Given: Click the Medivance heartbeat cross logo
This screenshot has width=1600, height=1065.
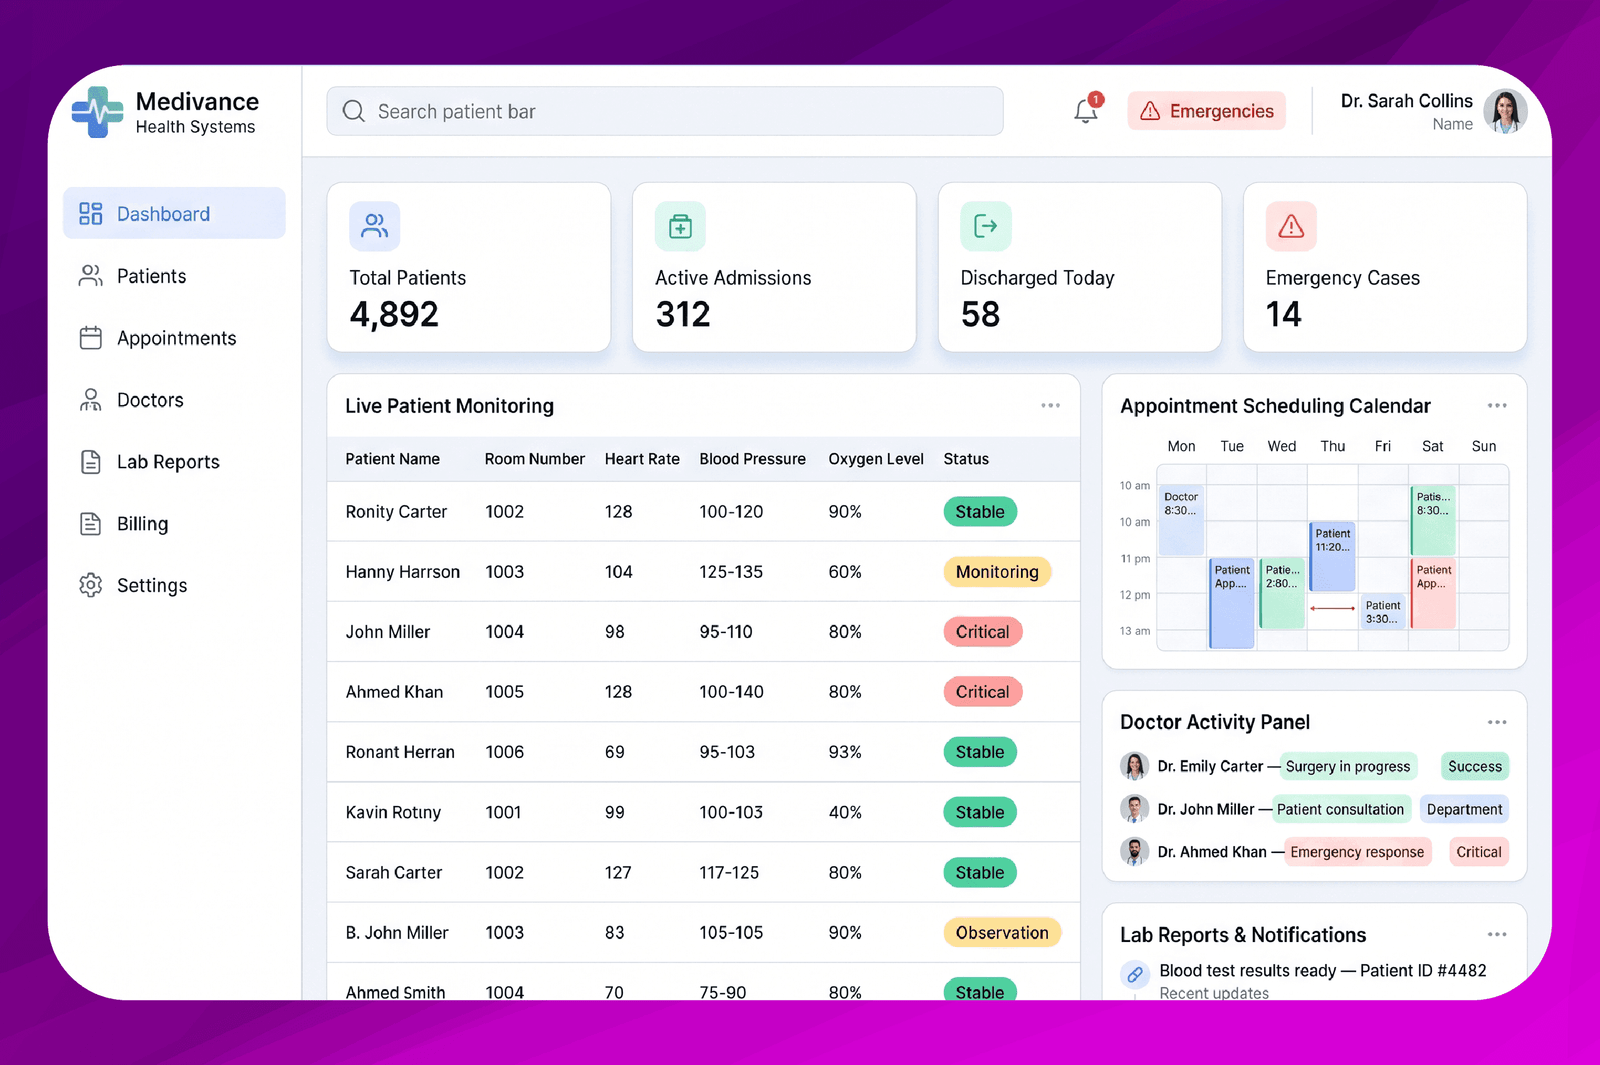Looking at the screenshot, I should (97, 112).
